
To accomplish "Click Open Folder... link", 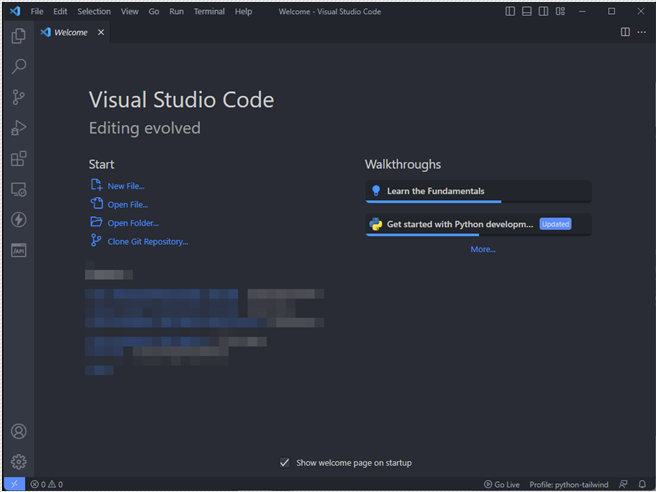I will 133,223.
